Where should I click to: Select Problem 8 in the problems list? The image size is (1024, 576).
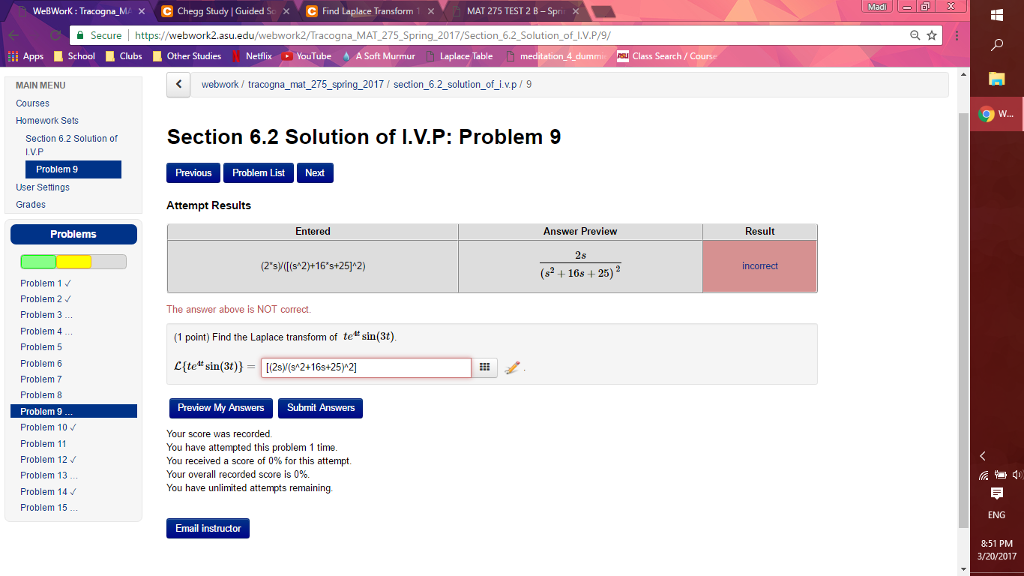[x=41, y=395]
